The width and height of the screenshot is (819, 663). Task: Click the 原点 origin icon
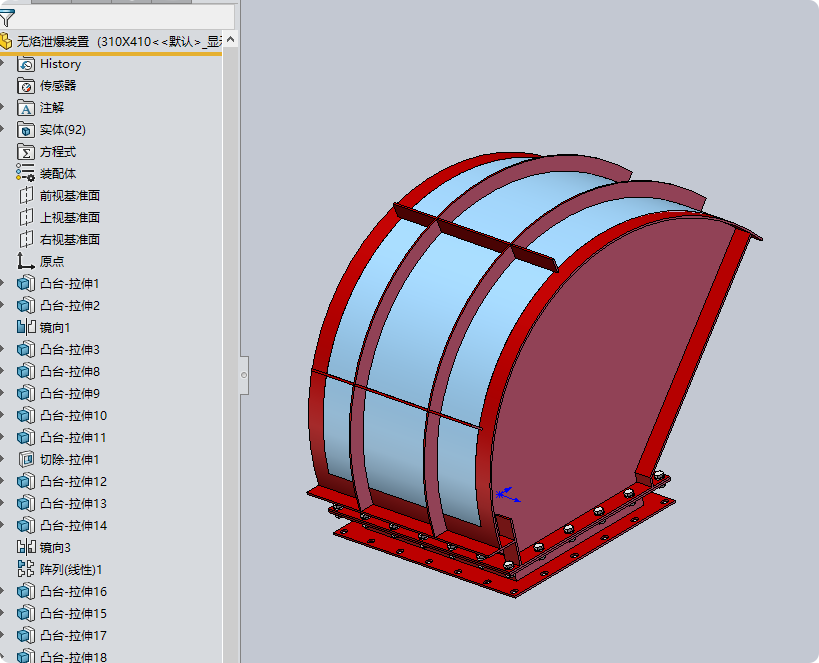(x=26, y=261)
